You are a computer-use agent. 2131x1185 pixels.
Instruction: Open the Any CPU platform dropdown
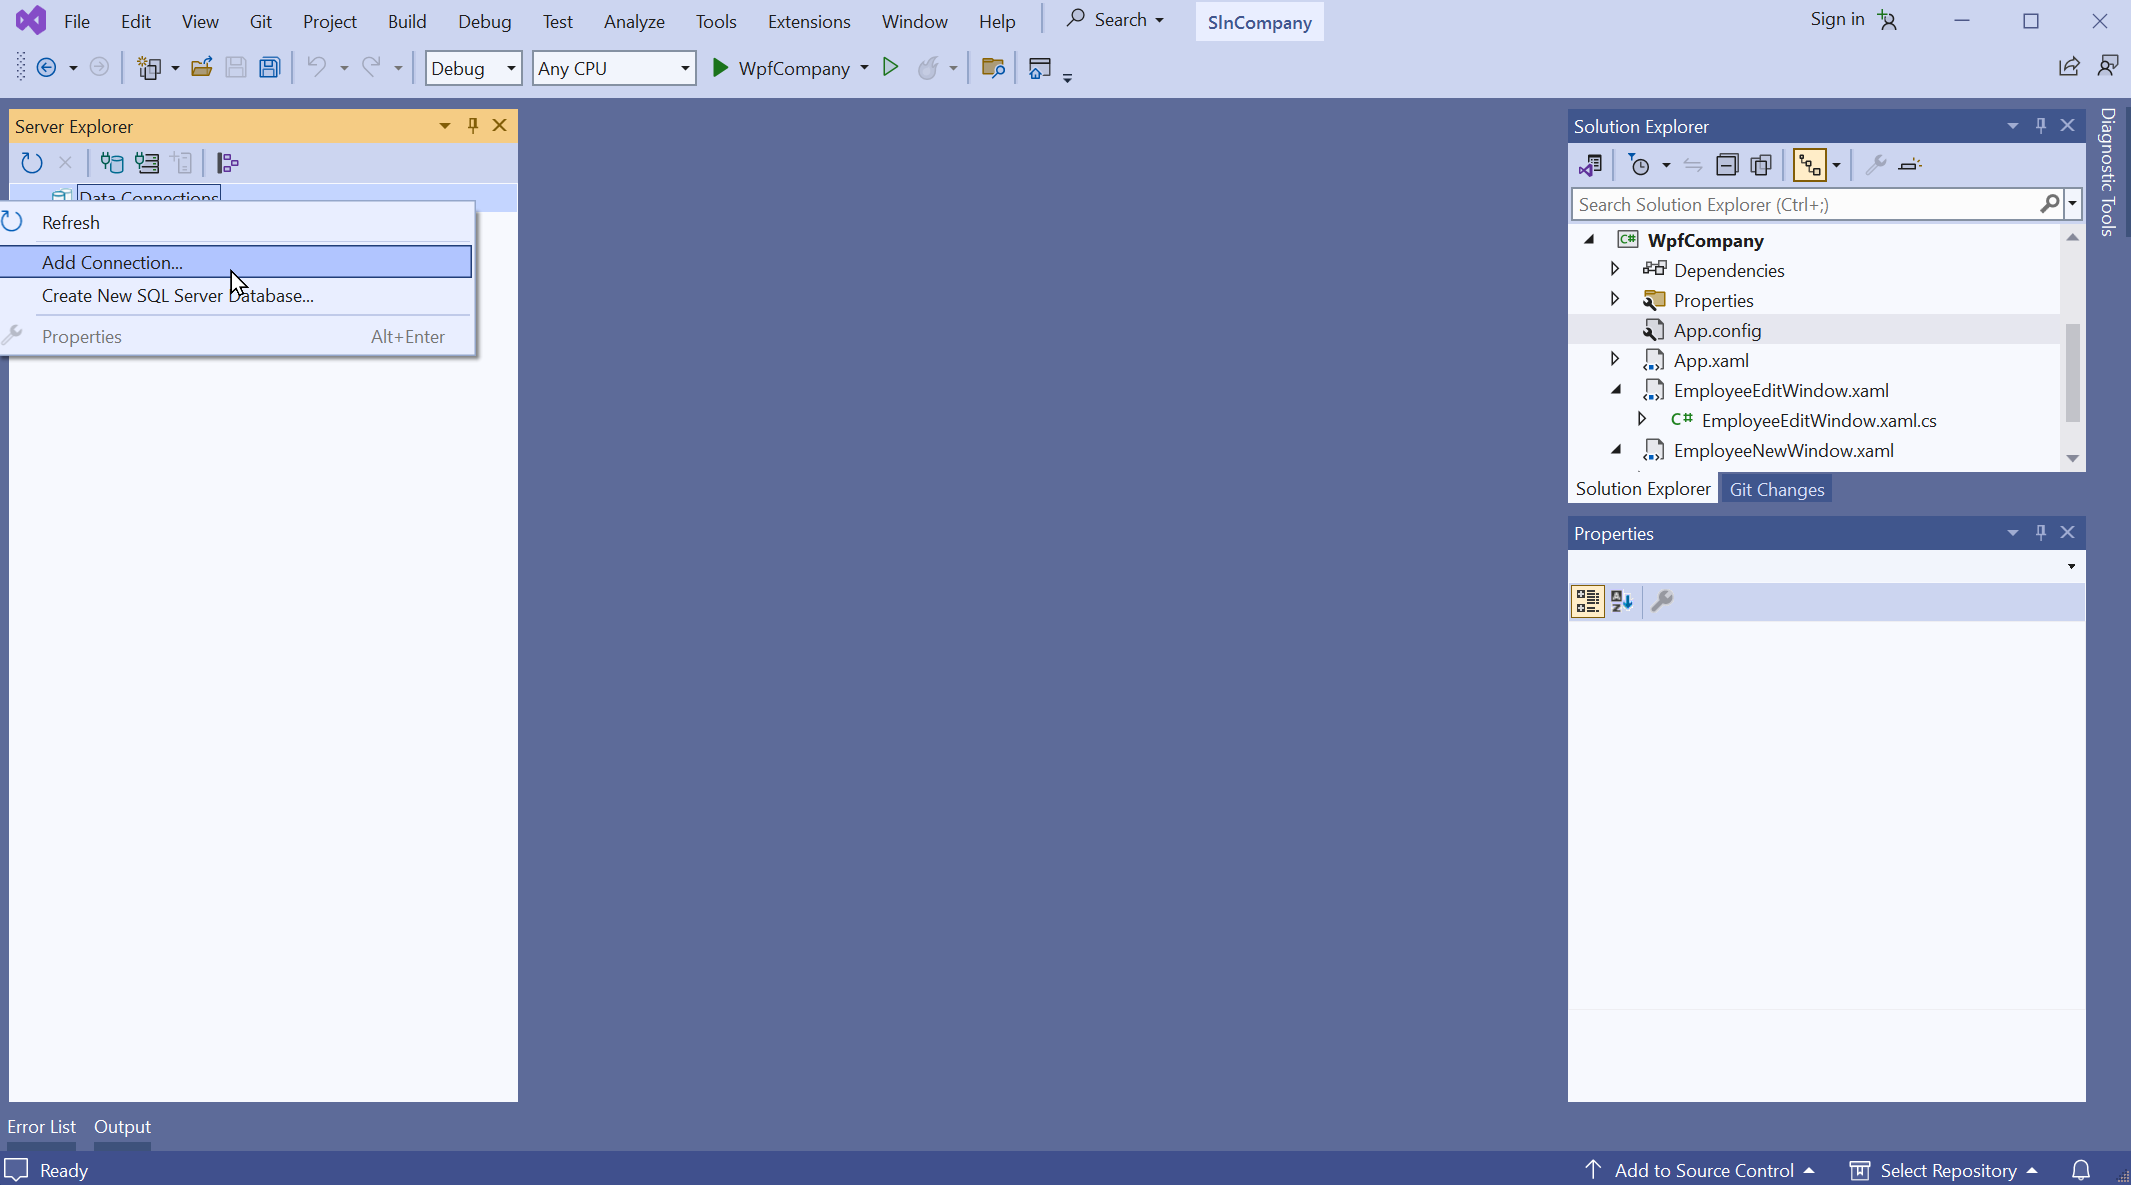614,68
